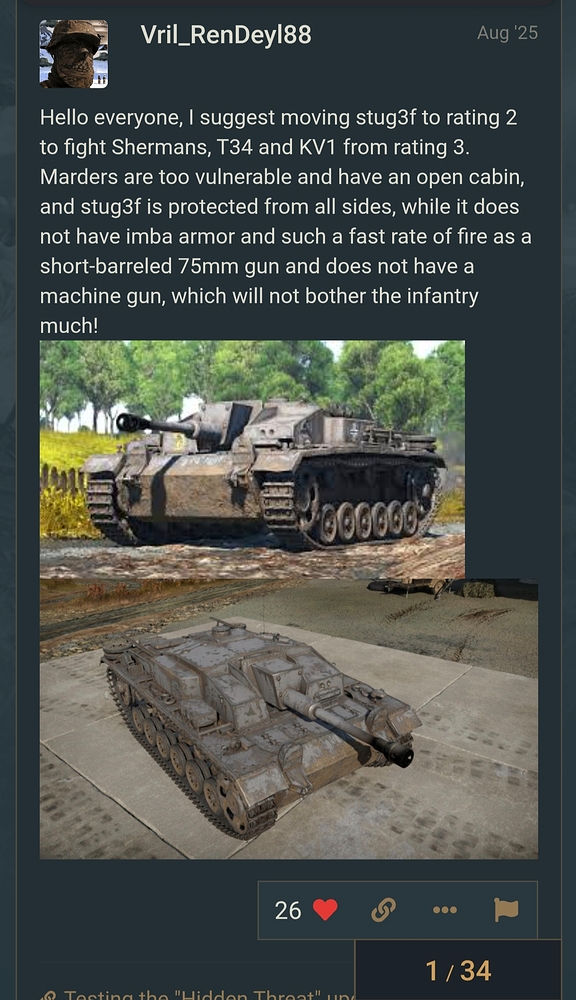Open Vril_RenDeyl88's avatar picture
Viewport: 576px width, 1000px height.
74,54
